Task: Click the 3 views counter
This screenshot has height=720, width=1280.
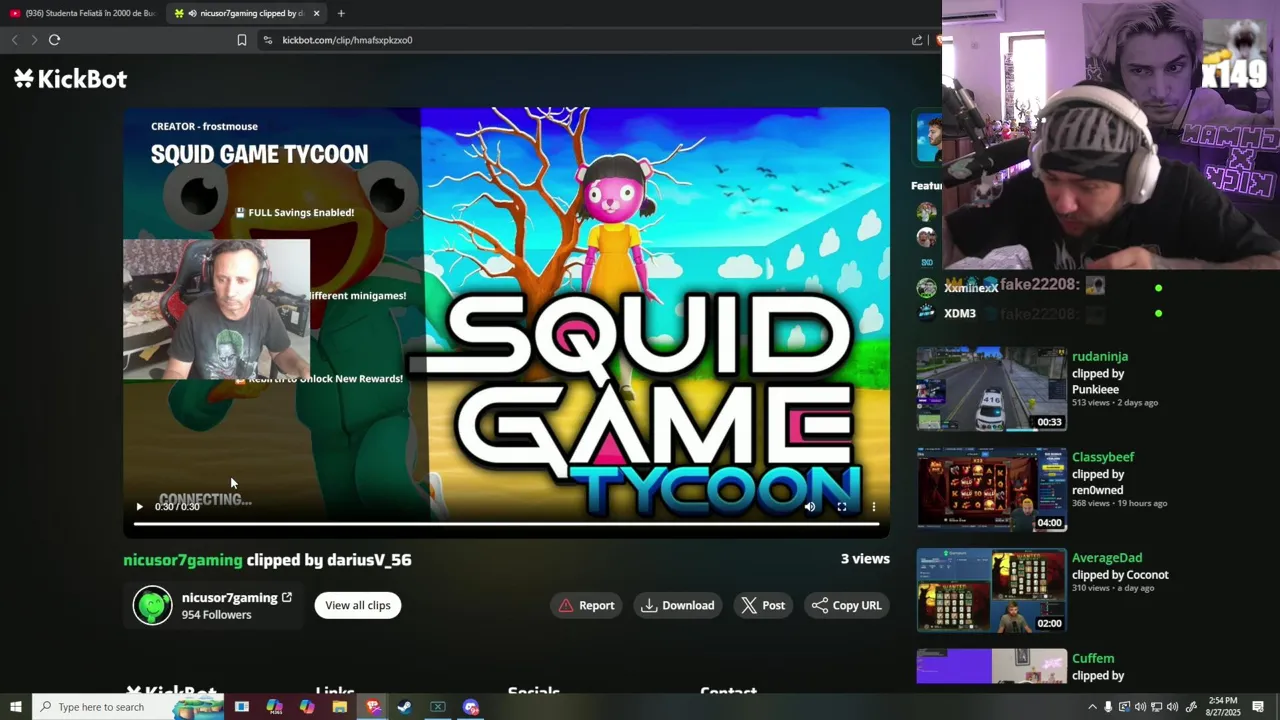Action: point(865,559)
